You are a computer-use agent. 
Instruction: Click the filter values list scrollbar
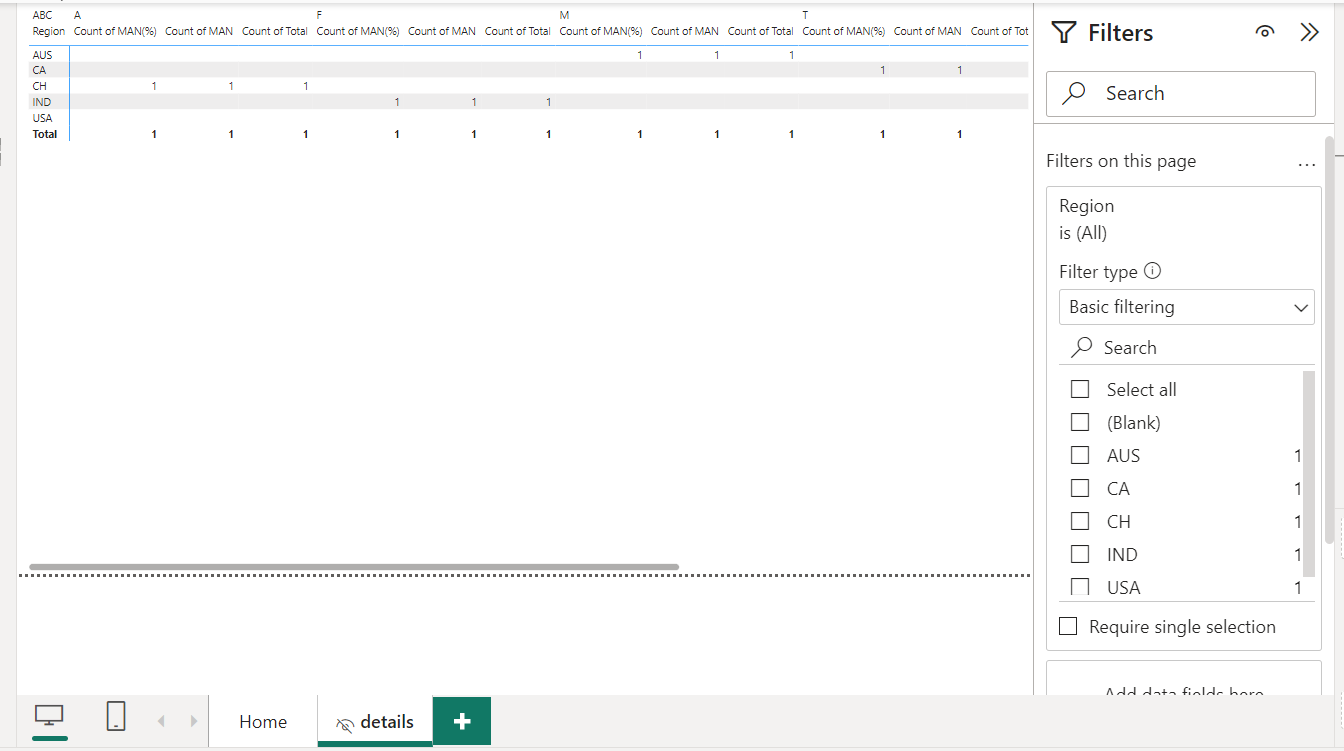(1309, 473)
